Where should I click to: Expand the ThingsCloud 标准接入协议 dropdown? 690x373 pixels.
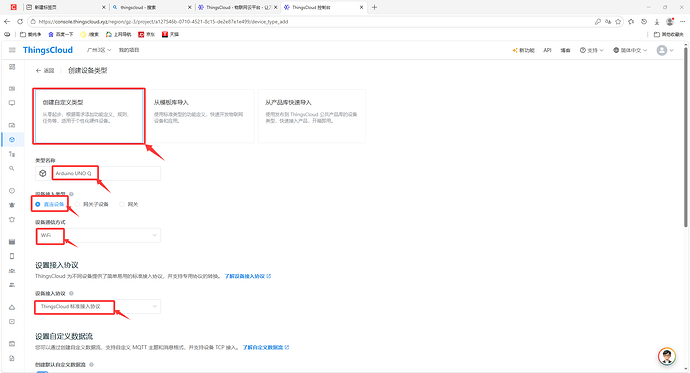[x=98, y=307]
